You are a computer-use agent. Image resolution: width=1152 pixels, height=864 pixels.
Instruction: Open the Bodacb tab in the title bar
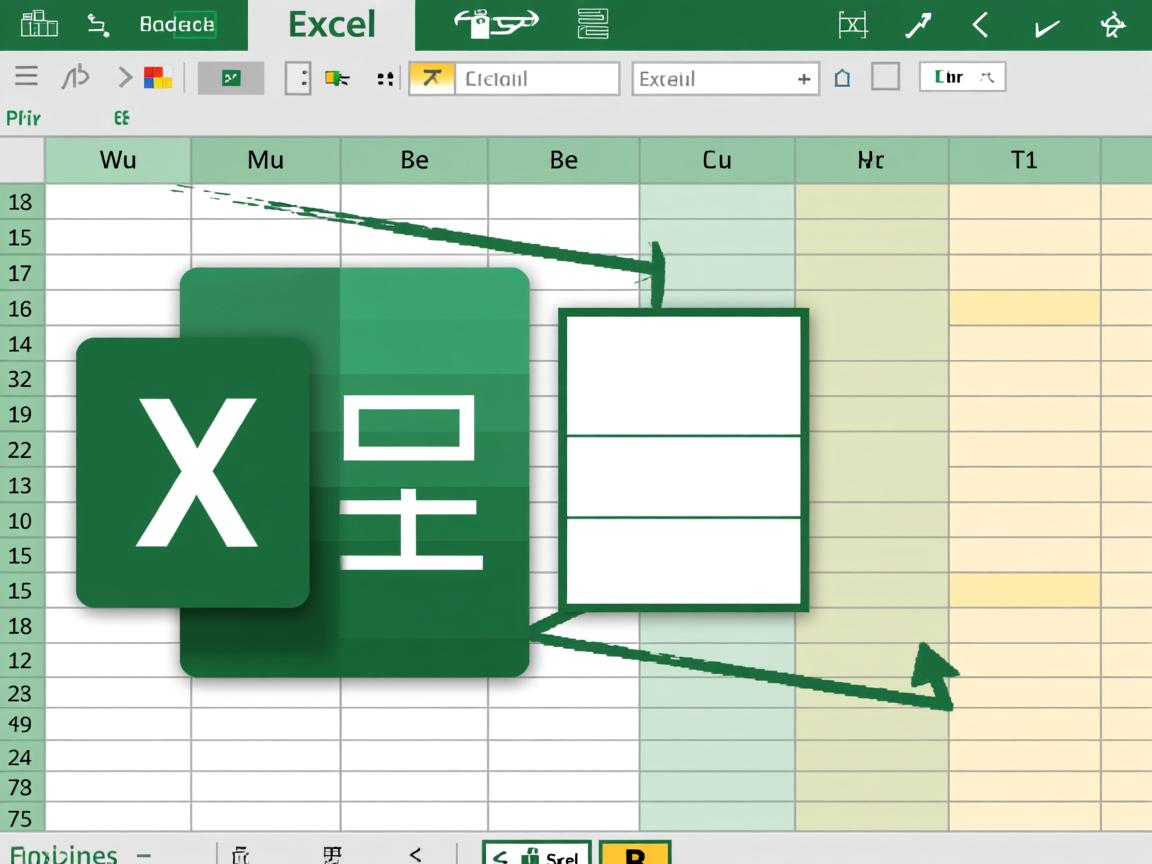tap(177, 25)
